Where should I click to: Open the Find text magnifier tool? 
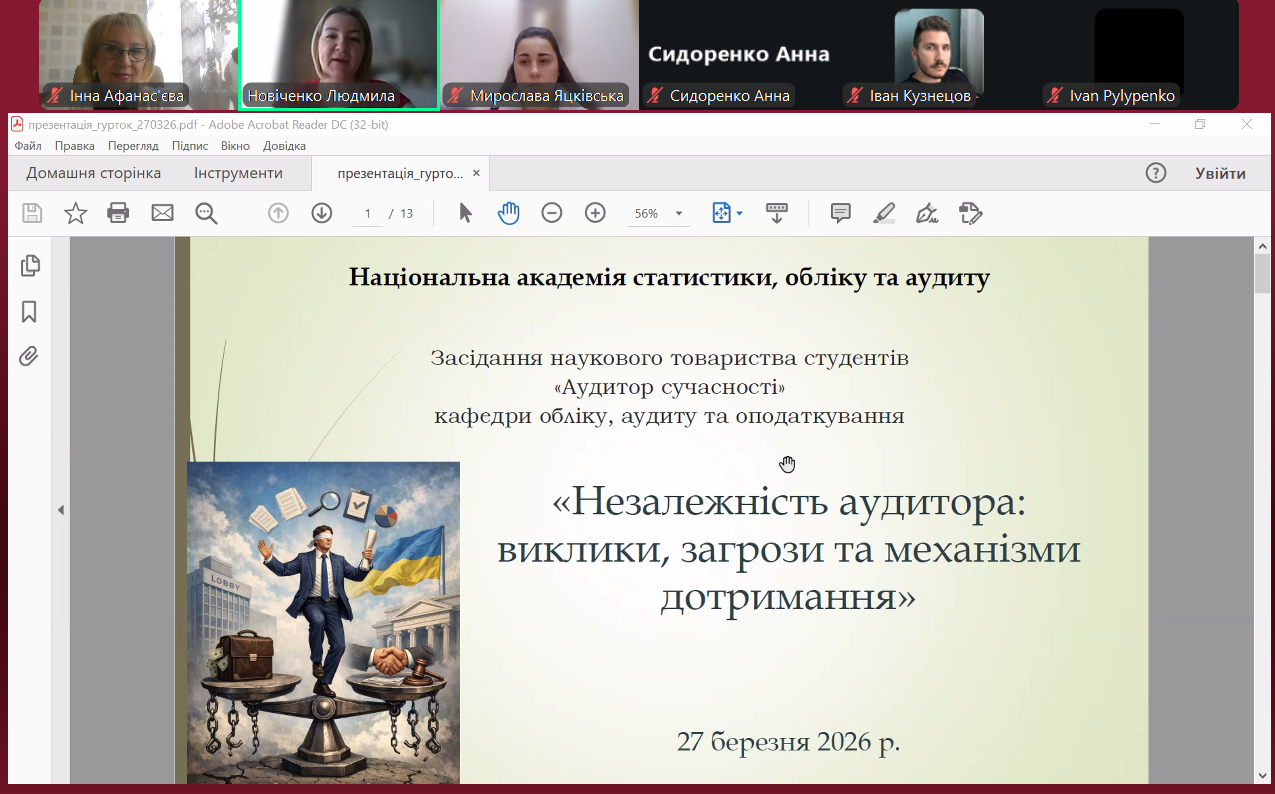pos(206,213)
